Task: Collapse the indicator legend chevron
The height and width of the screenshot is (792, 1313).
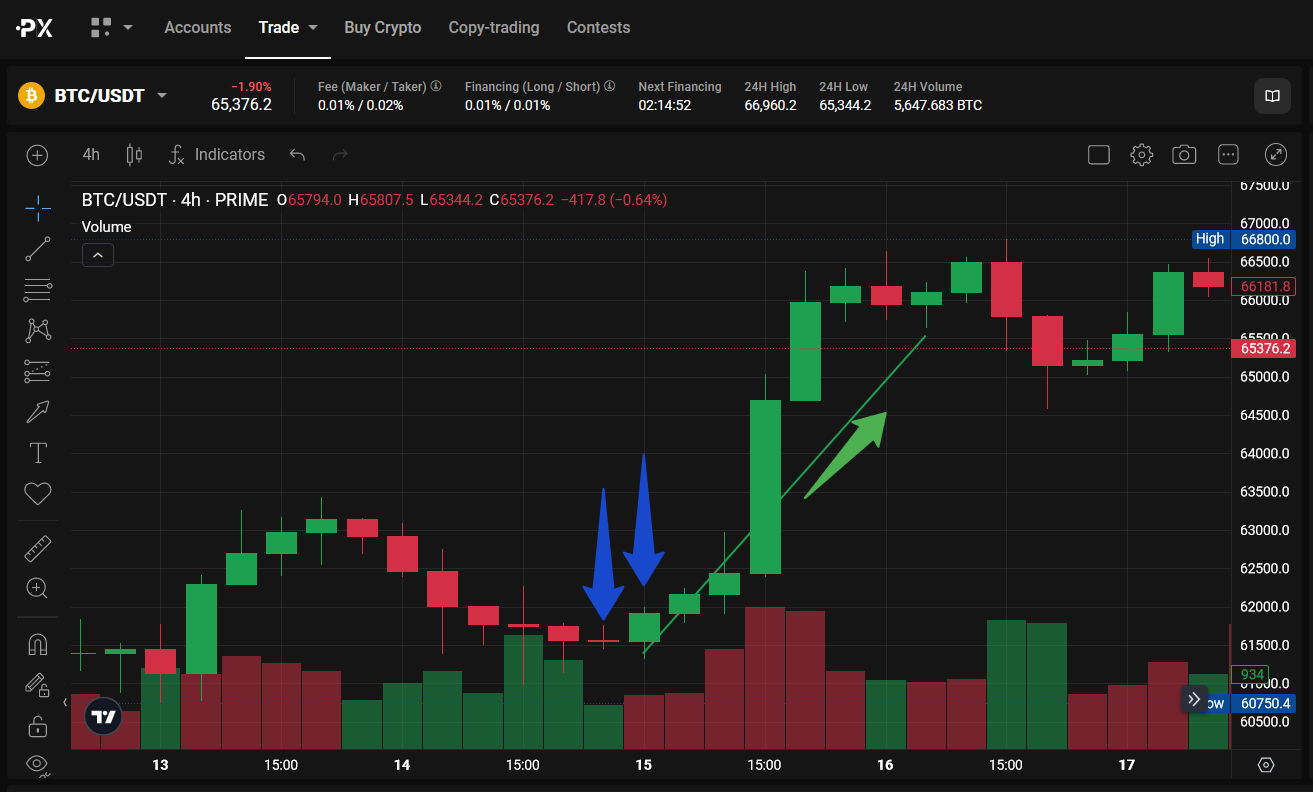Action: 97,255
